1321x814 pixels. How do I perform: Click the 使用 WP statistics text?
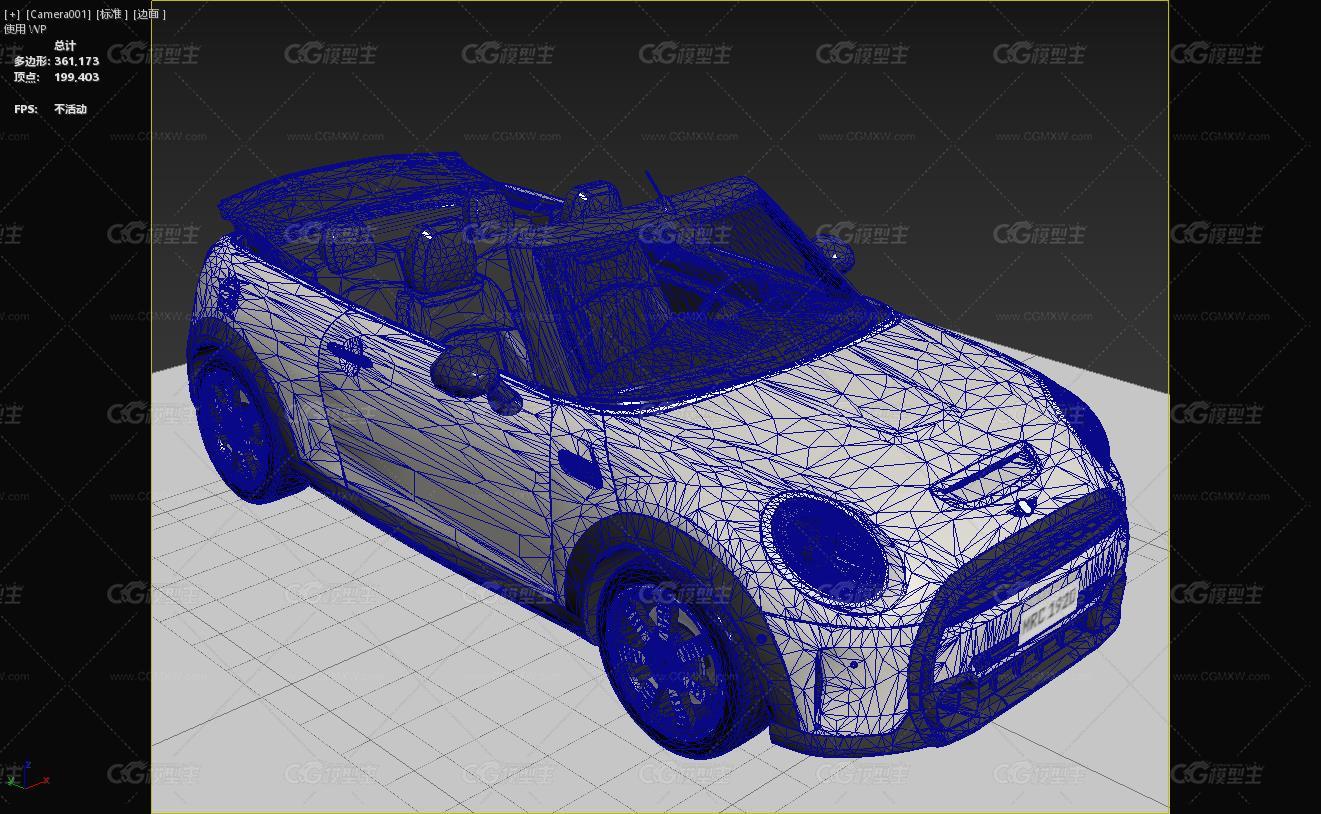tap(25, 29)
